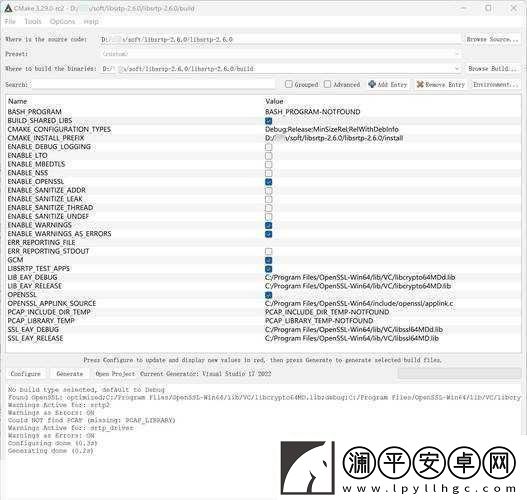Image resolution: width=527 pixels, height=500 pixels.
Task: Click the Name column header
Action: pyautogui.click(x=17, y=101)
